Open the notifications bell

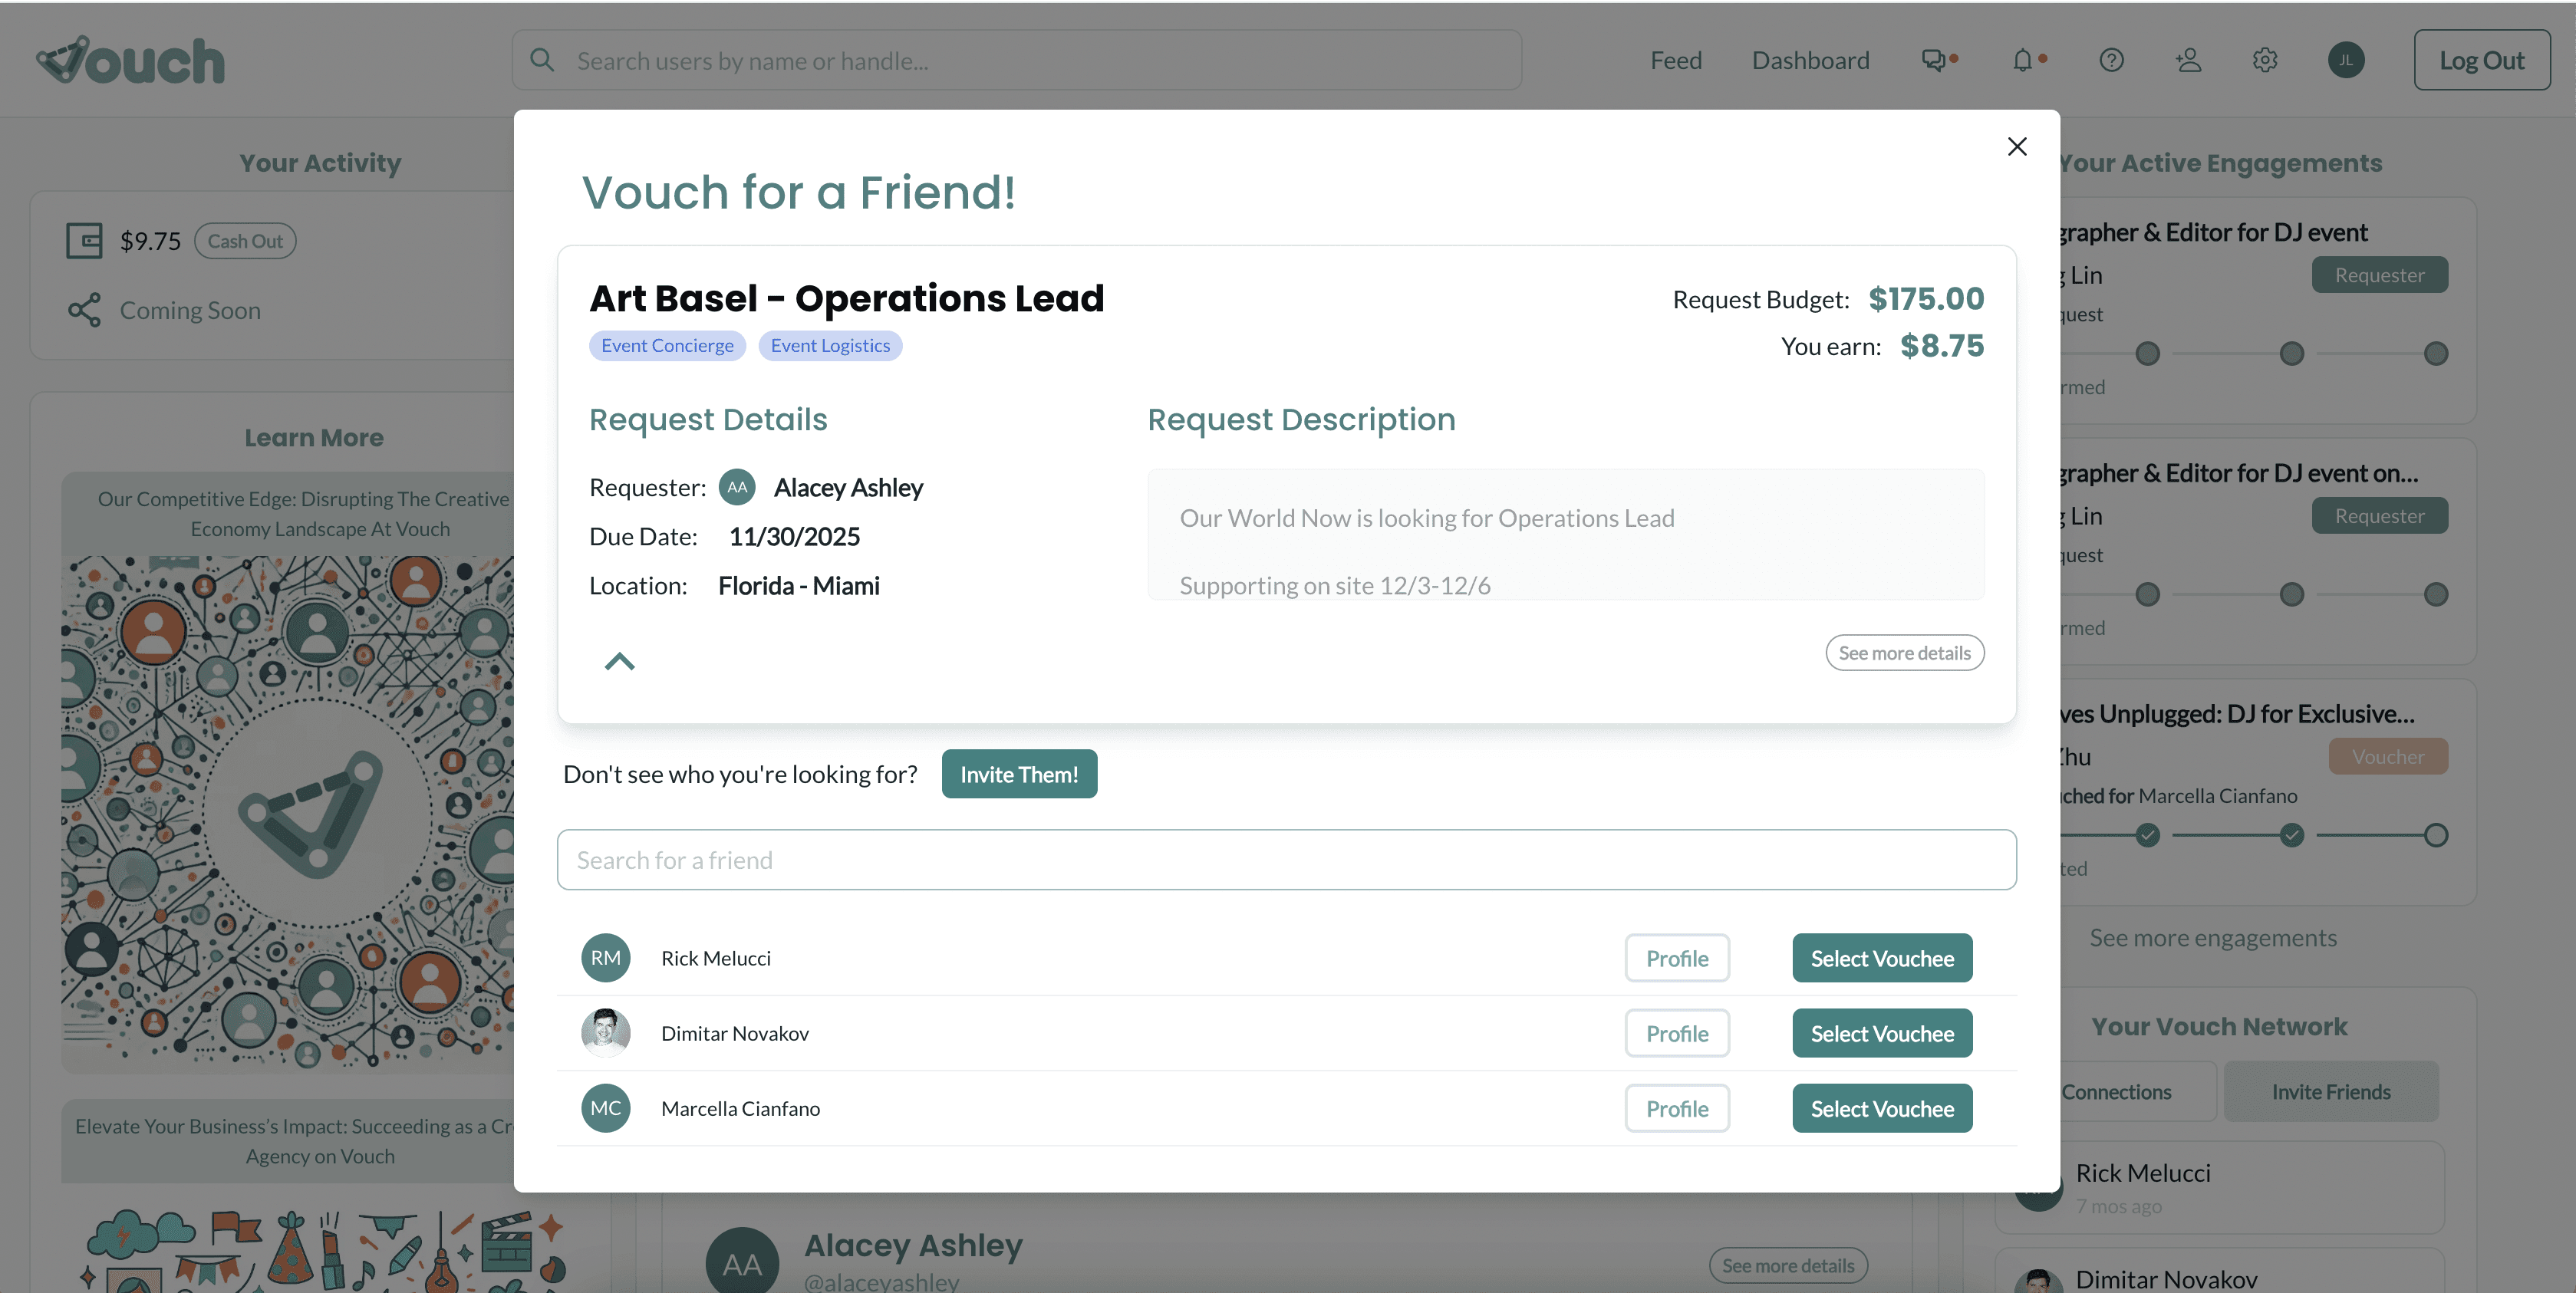[2022, 61]
